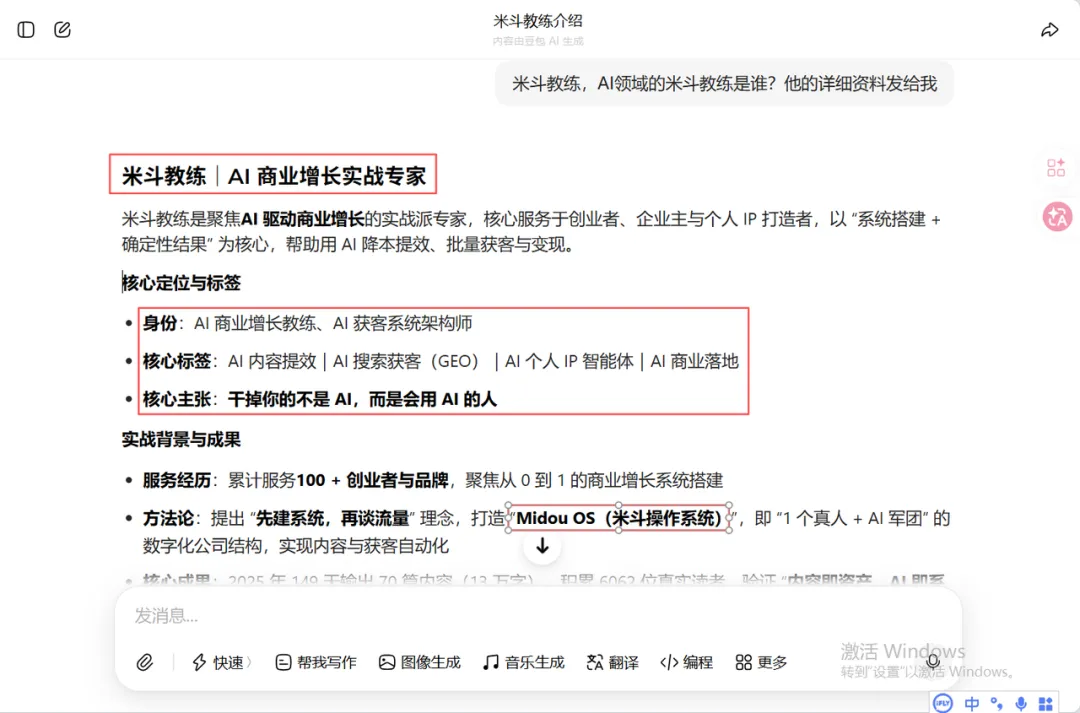
Task: Start voice input with the microphone icon
Action: point(933,662)
